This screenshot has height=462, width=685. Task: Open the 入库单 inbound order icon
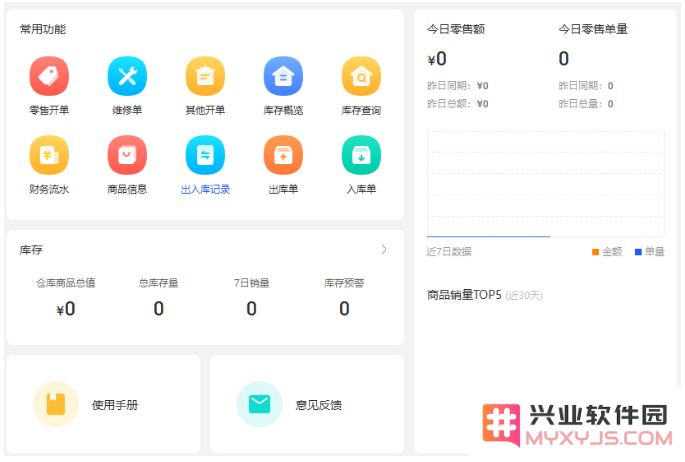pyautogui.click(x=361, y=155)
